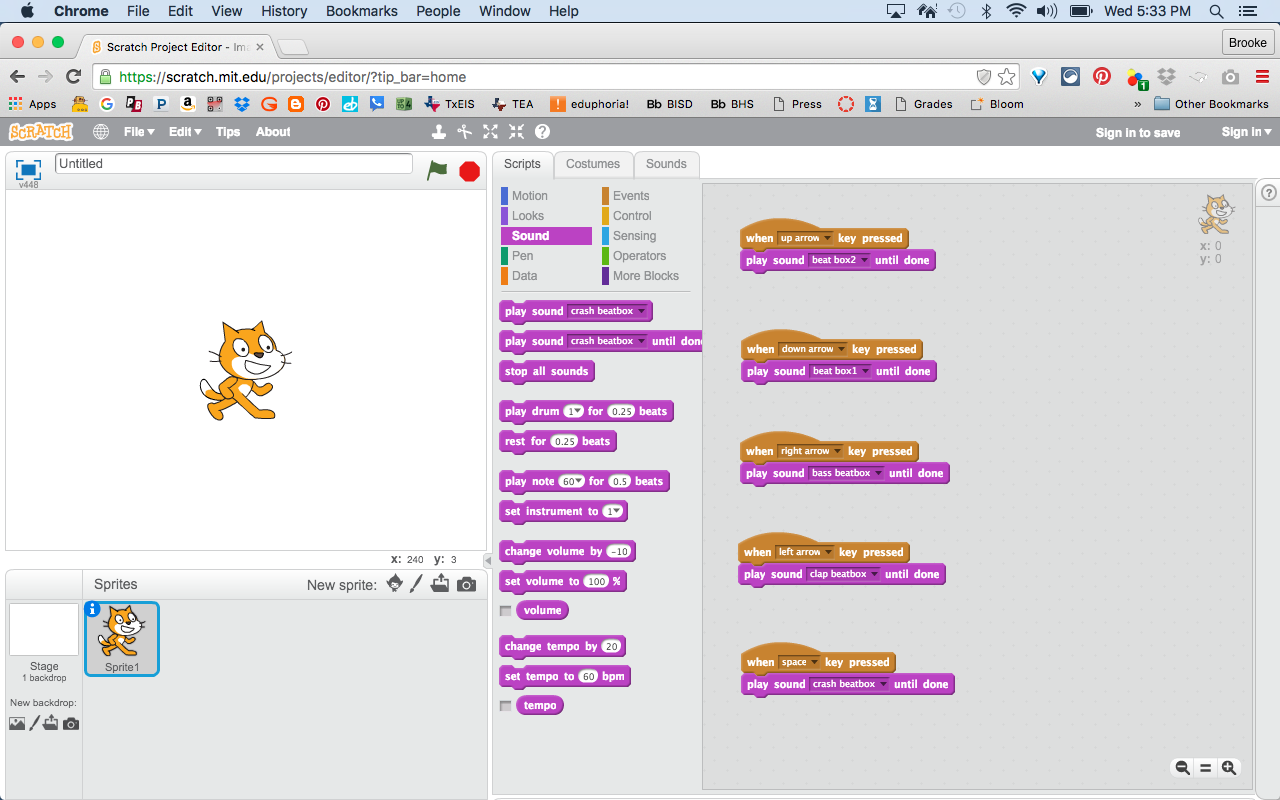The width and height of the screenshot is (1280, 800).
Task: Open the Grades bookmark
Action: pyautogui.click(x=923, y=104)
